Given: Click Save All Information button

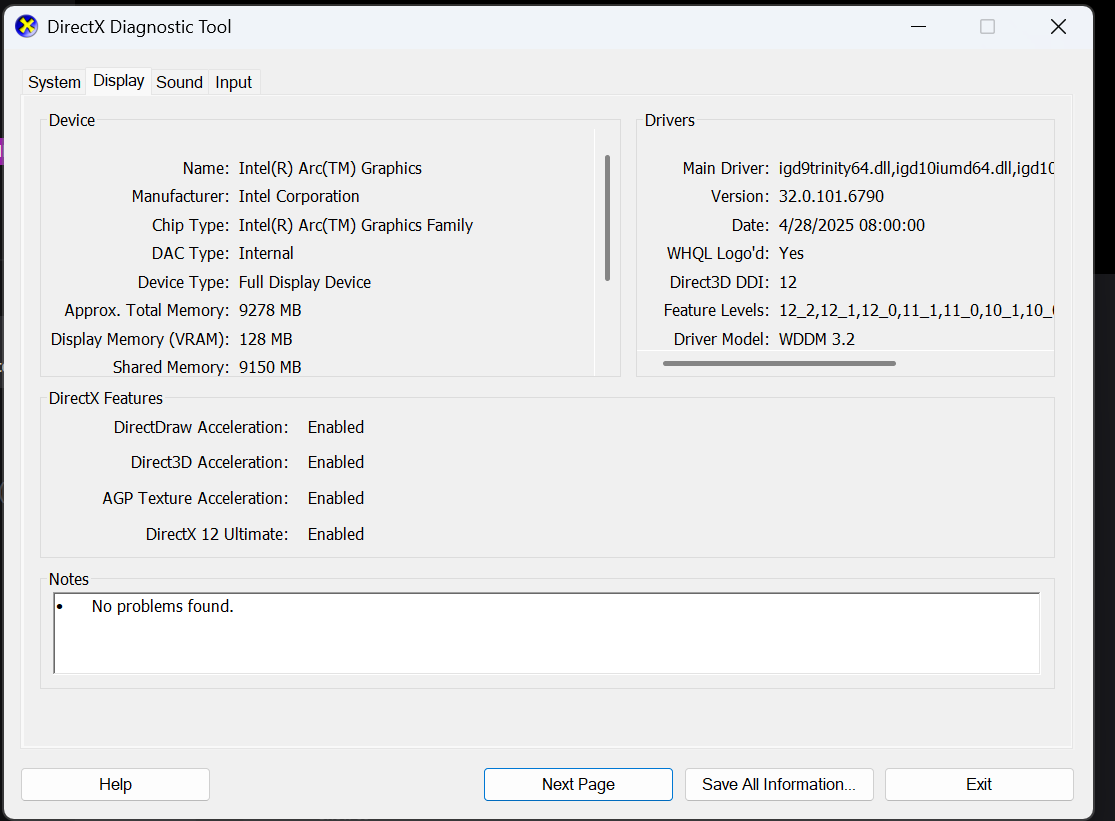Looking at the screenshot, I should pos(779,784).
